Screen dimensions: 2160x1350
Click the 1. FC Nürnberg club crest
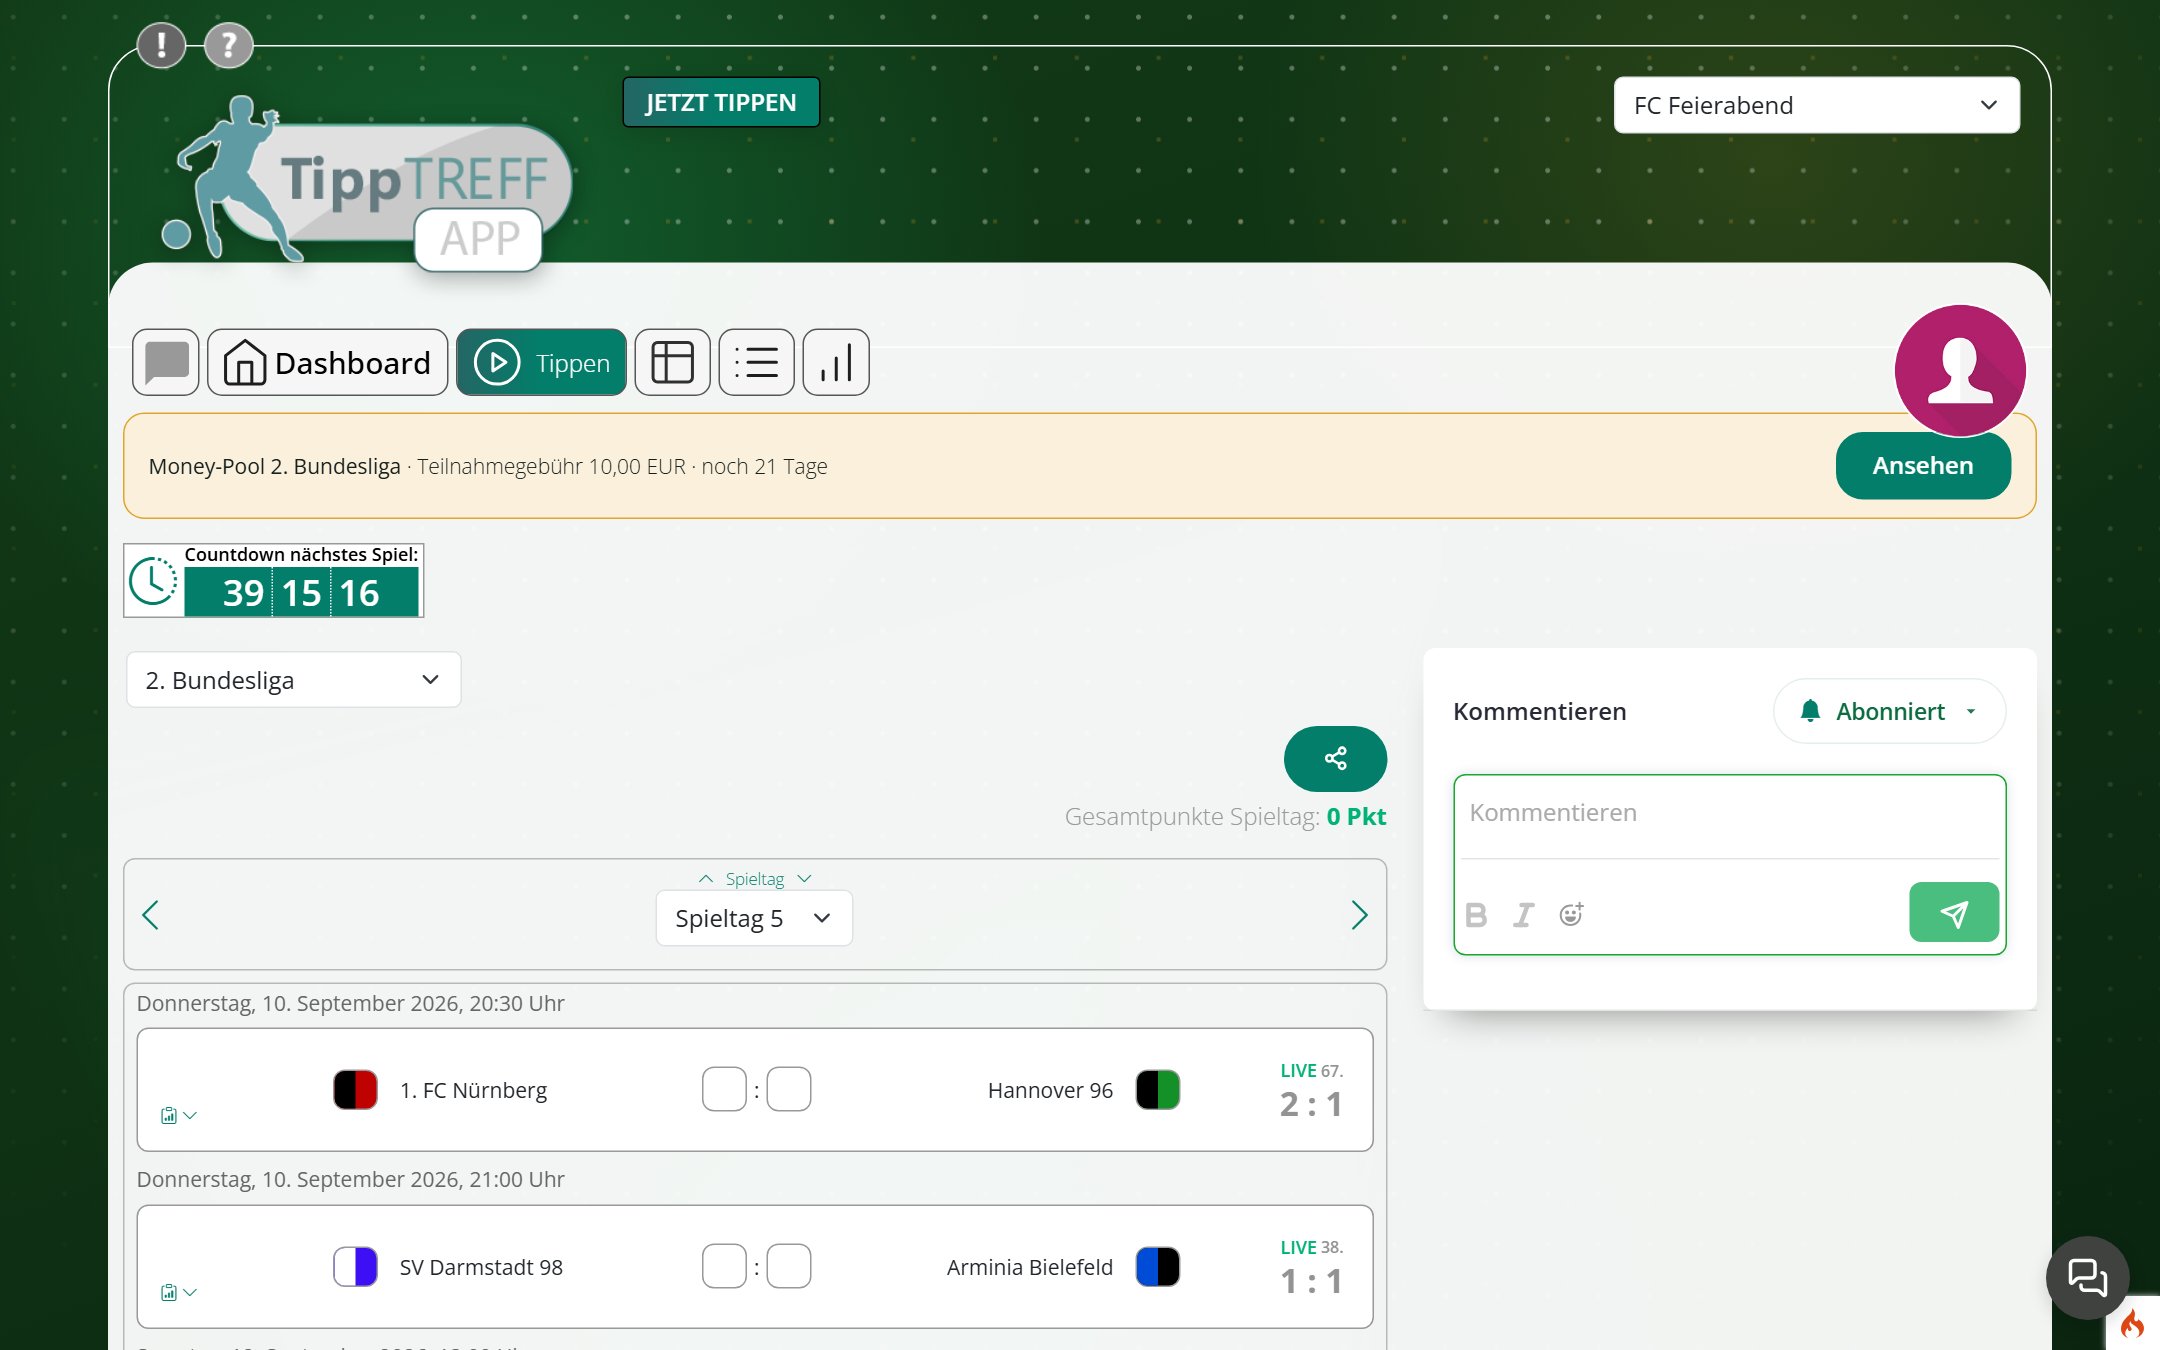[x=355, y=1090]
